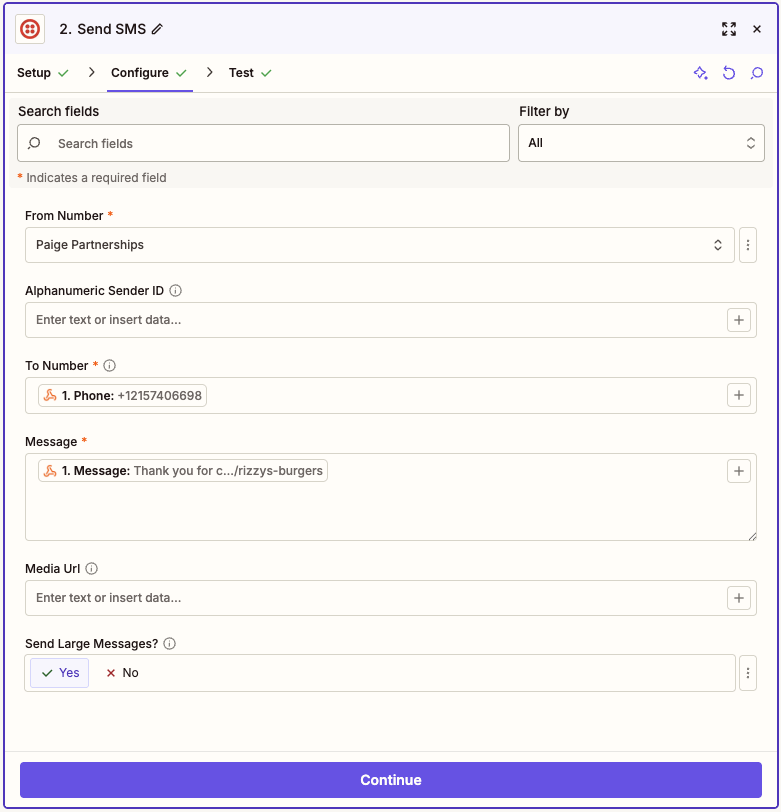Select Yes for Send Large Messages
This screenshot has width=781, height=812.
tap(60, 673)
